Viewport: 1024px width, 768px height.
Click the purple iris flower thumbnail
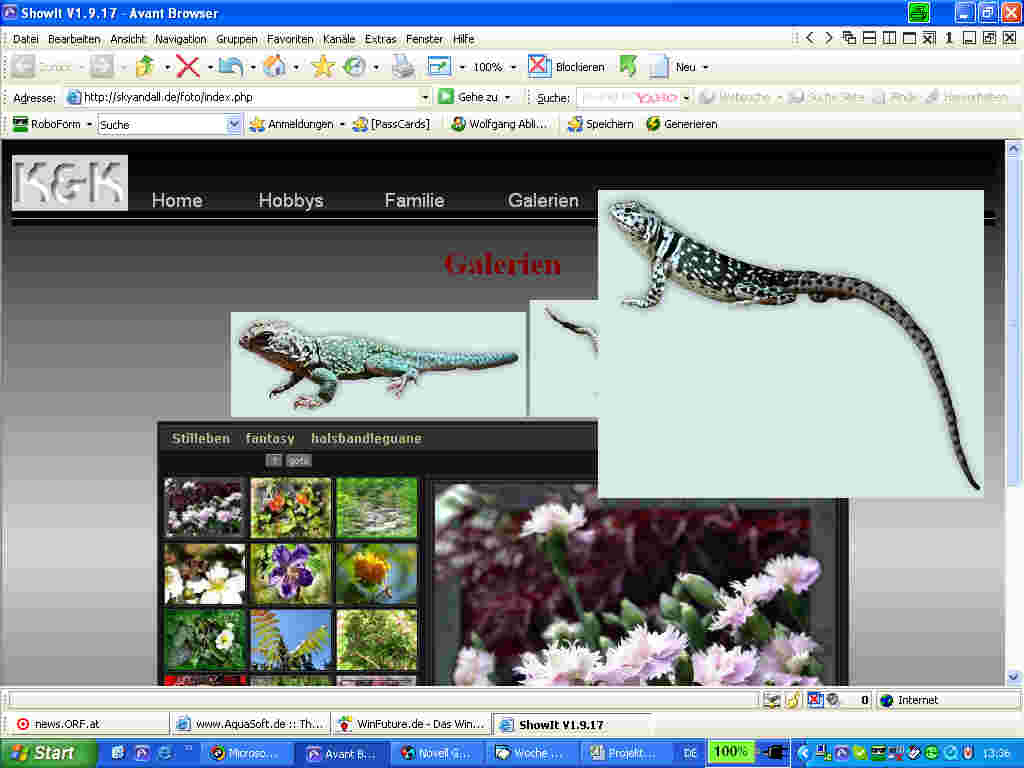coord(290,573)
